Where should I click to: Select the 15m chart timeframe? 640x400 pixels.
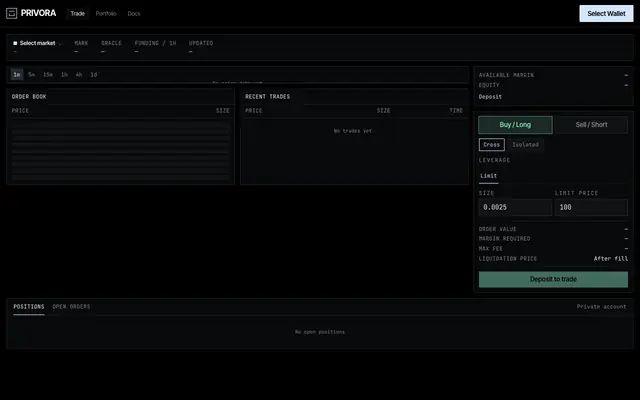pos(48,75)
